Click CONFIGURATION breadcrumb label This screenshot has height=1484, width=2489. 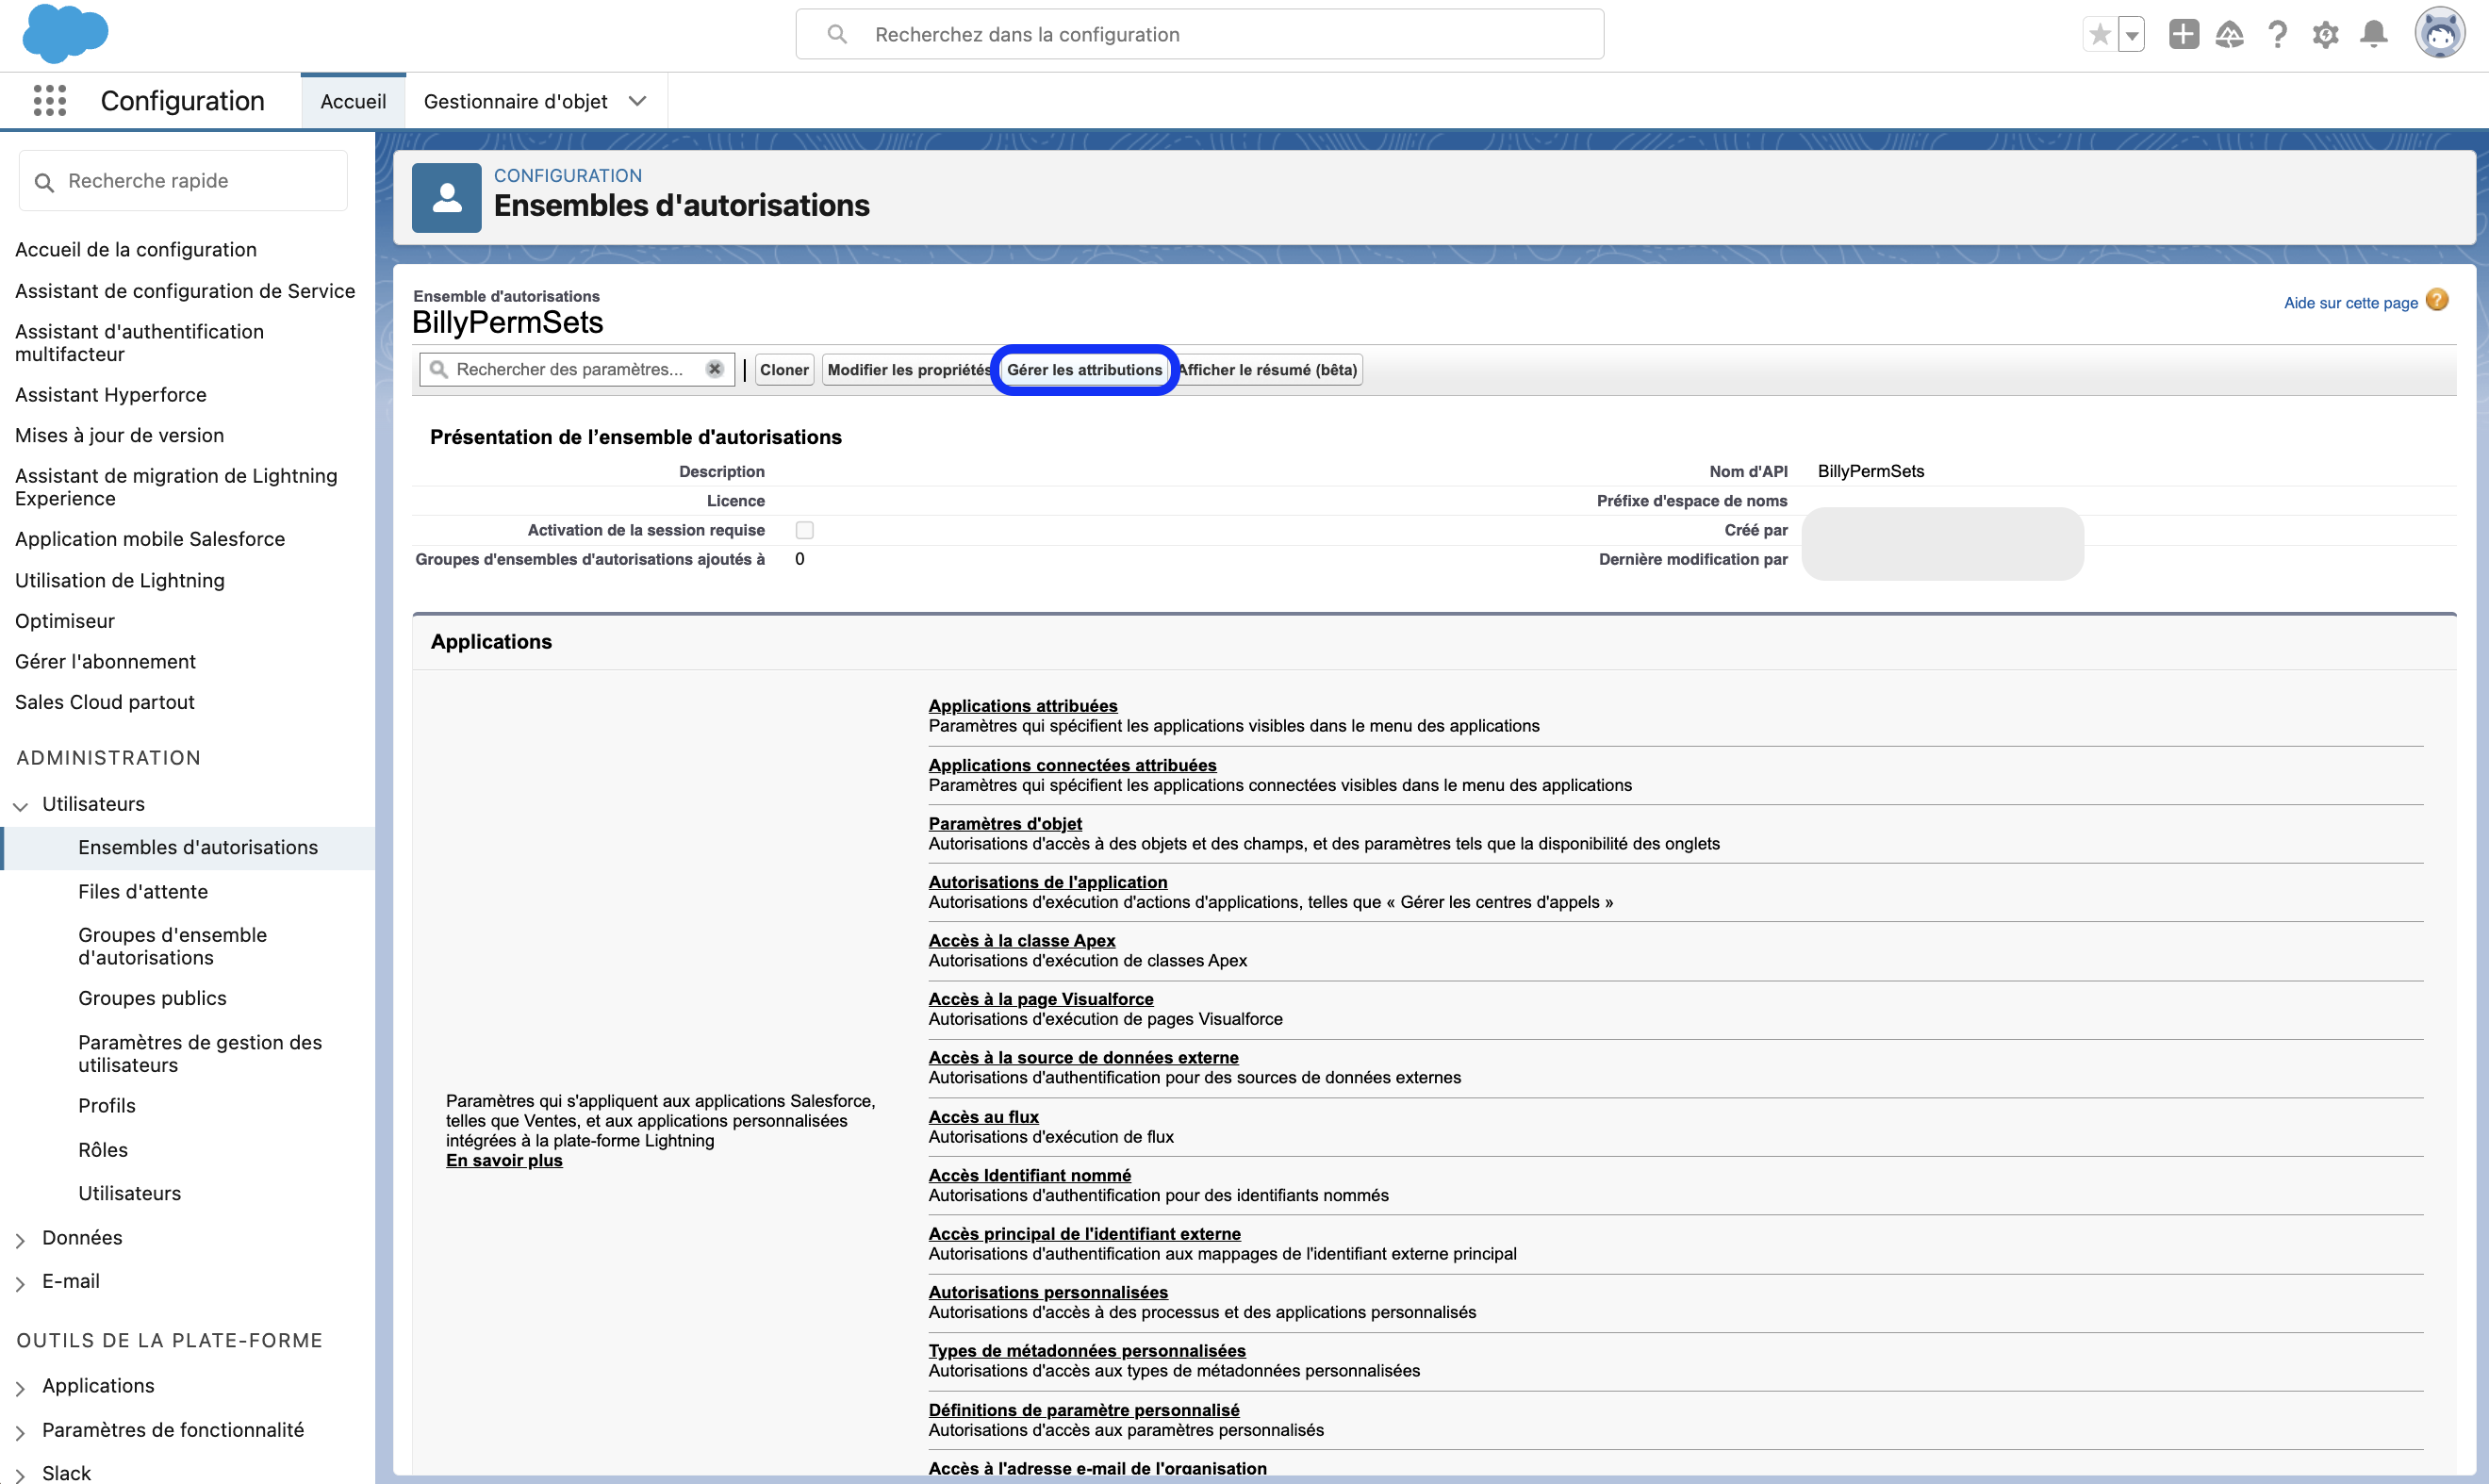coord(568,176)
